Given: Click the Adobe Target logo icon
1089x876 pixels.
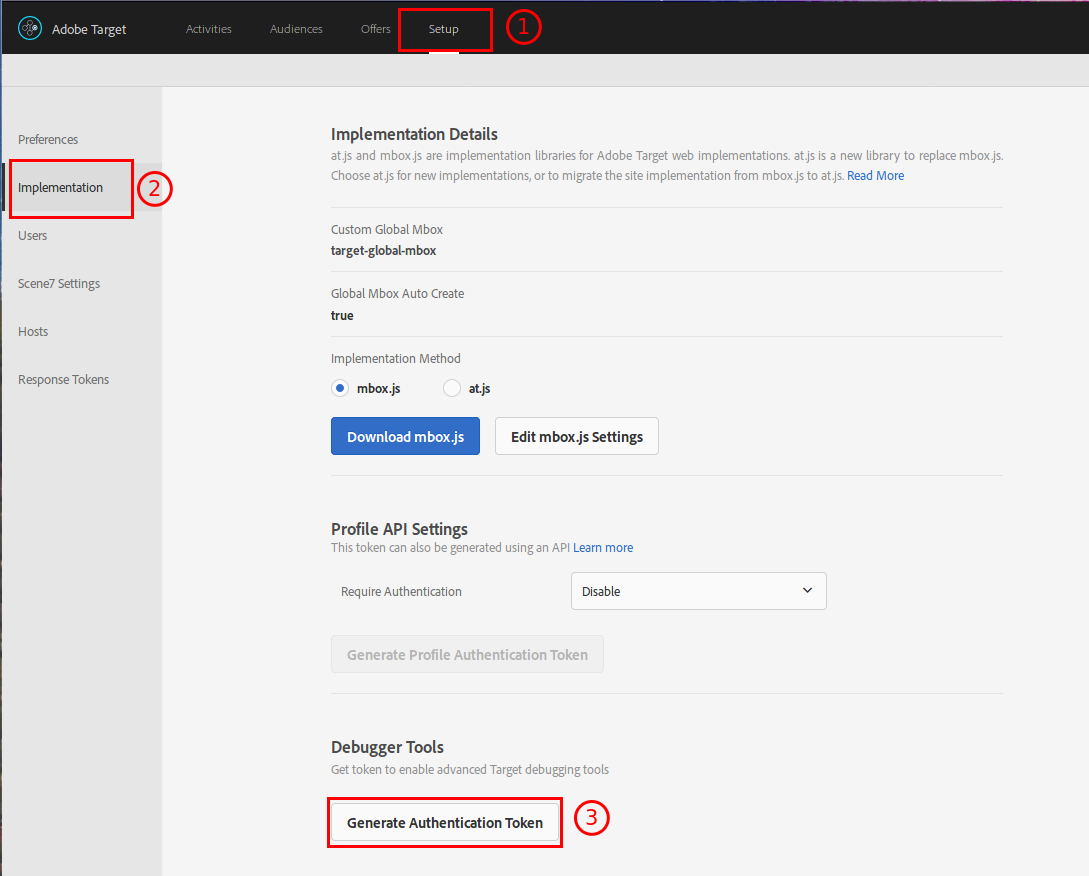Looking at the screenshot, I should [30, 28].
